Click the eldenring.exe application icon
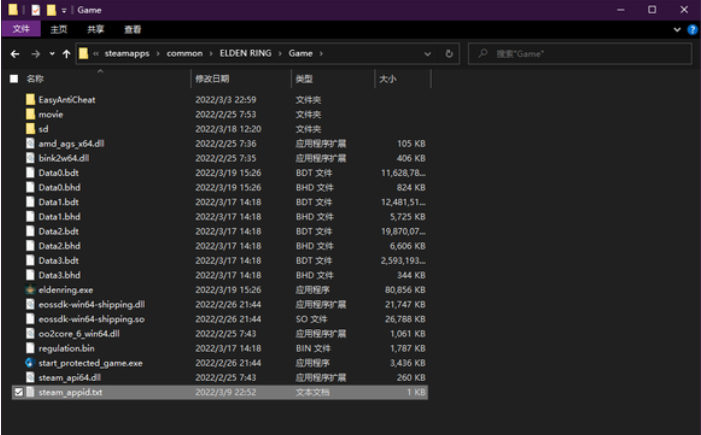The width and height of the screenshot is (701, 435). pos(30,290)
